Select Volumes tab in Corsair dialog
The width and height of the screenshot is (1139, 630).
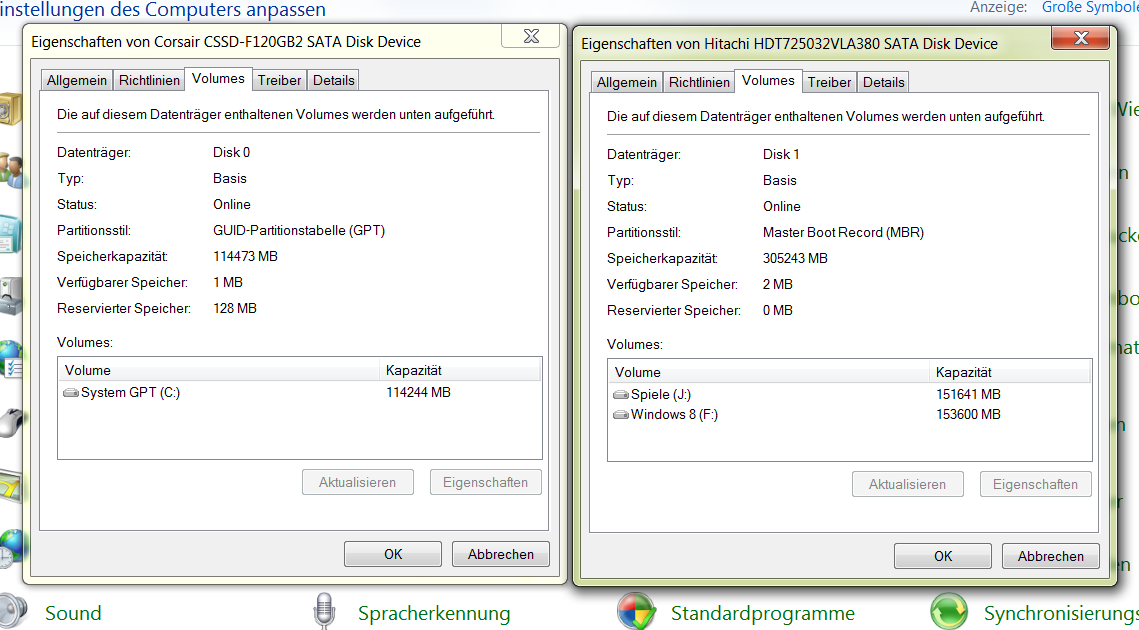point(218,78)
